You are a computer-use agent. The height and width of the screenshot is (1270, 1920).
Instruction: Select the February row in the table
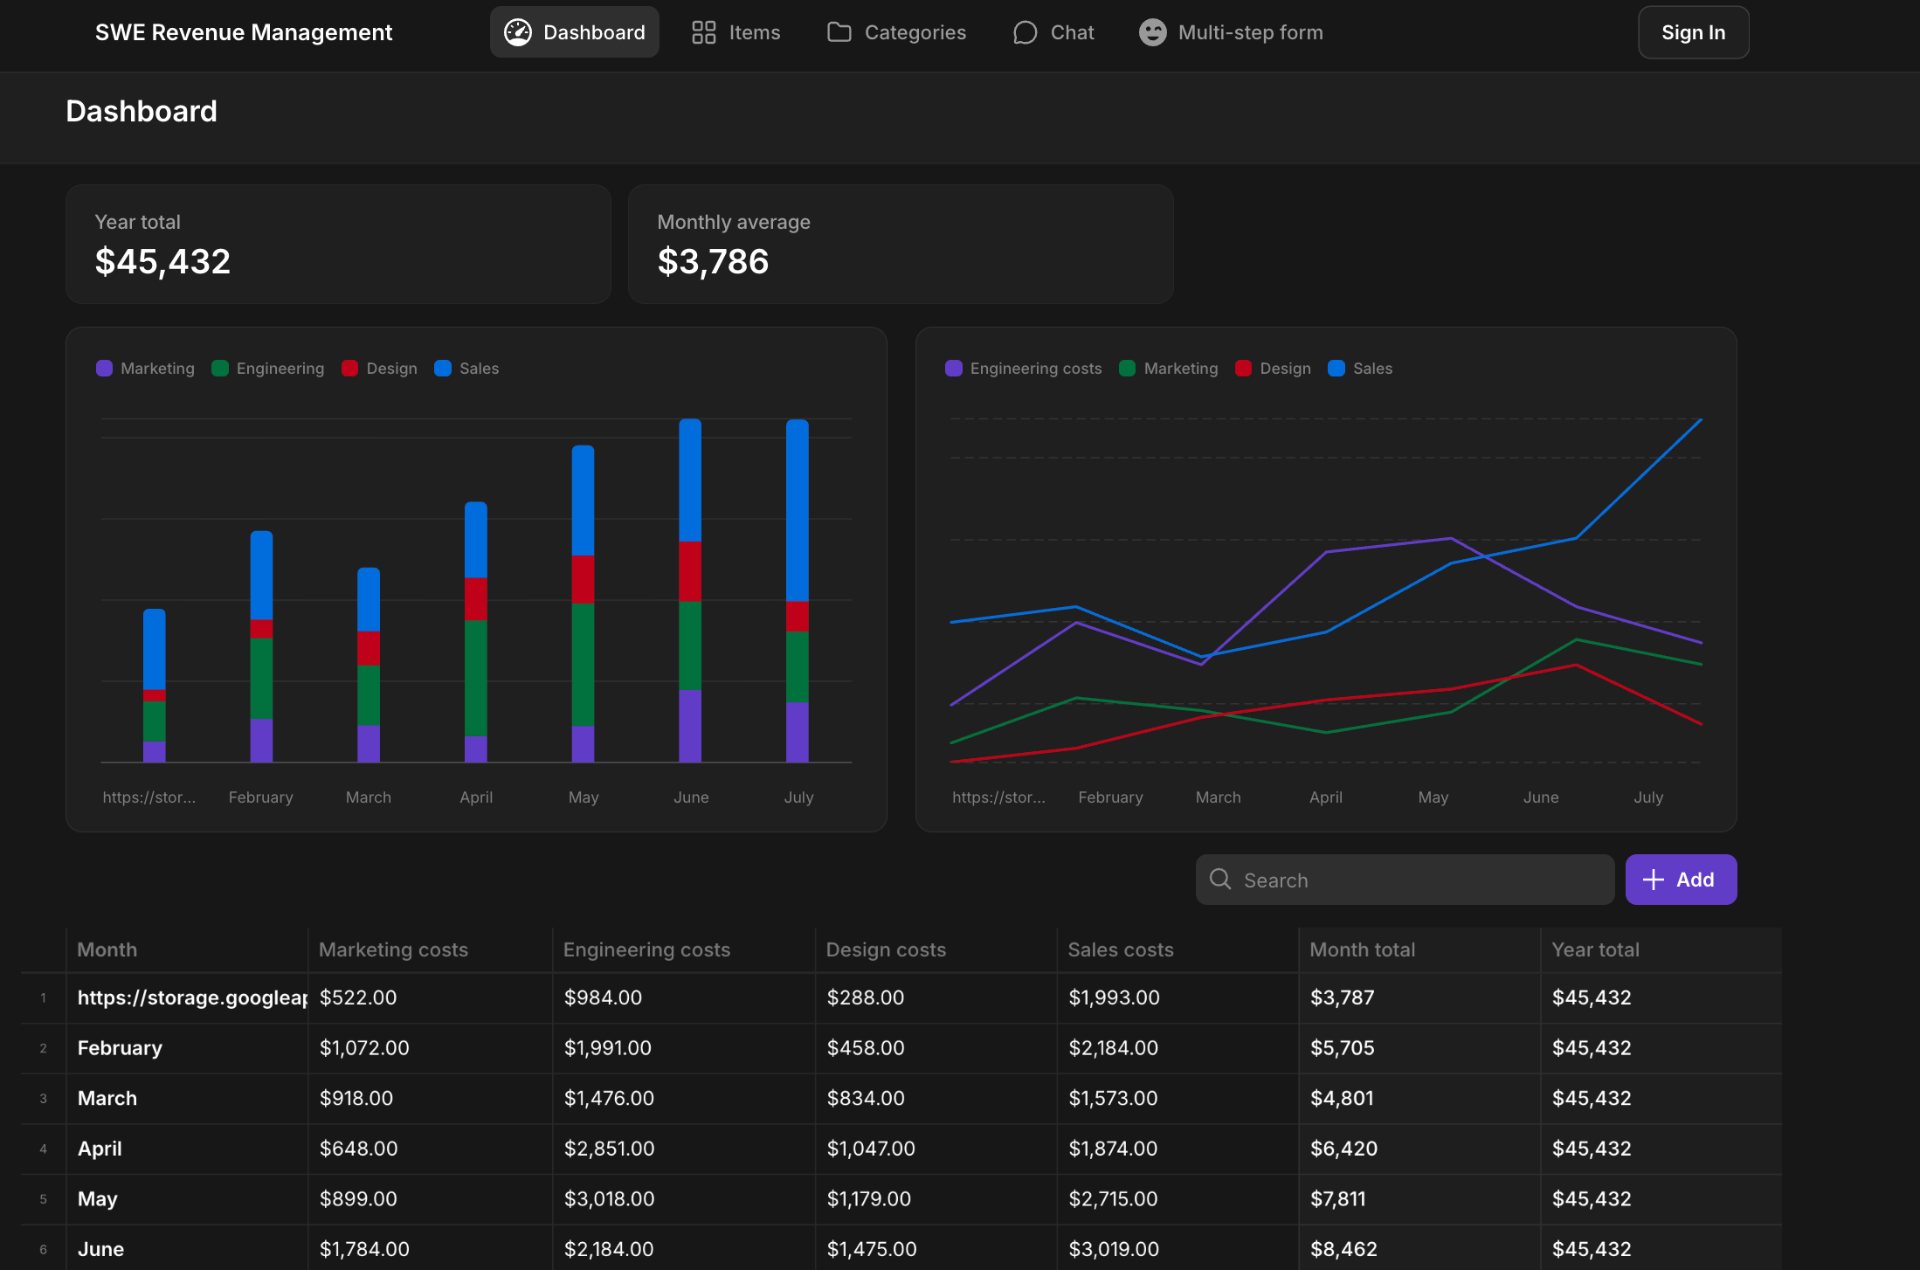click(x=119, y=1048)
